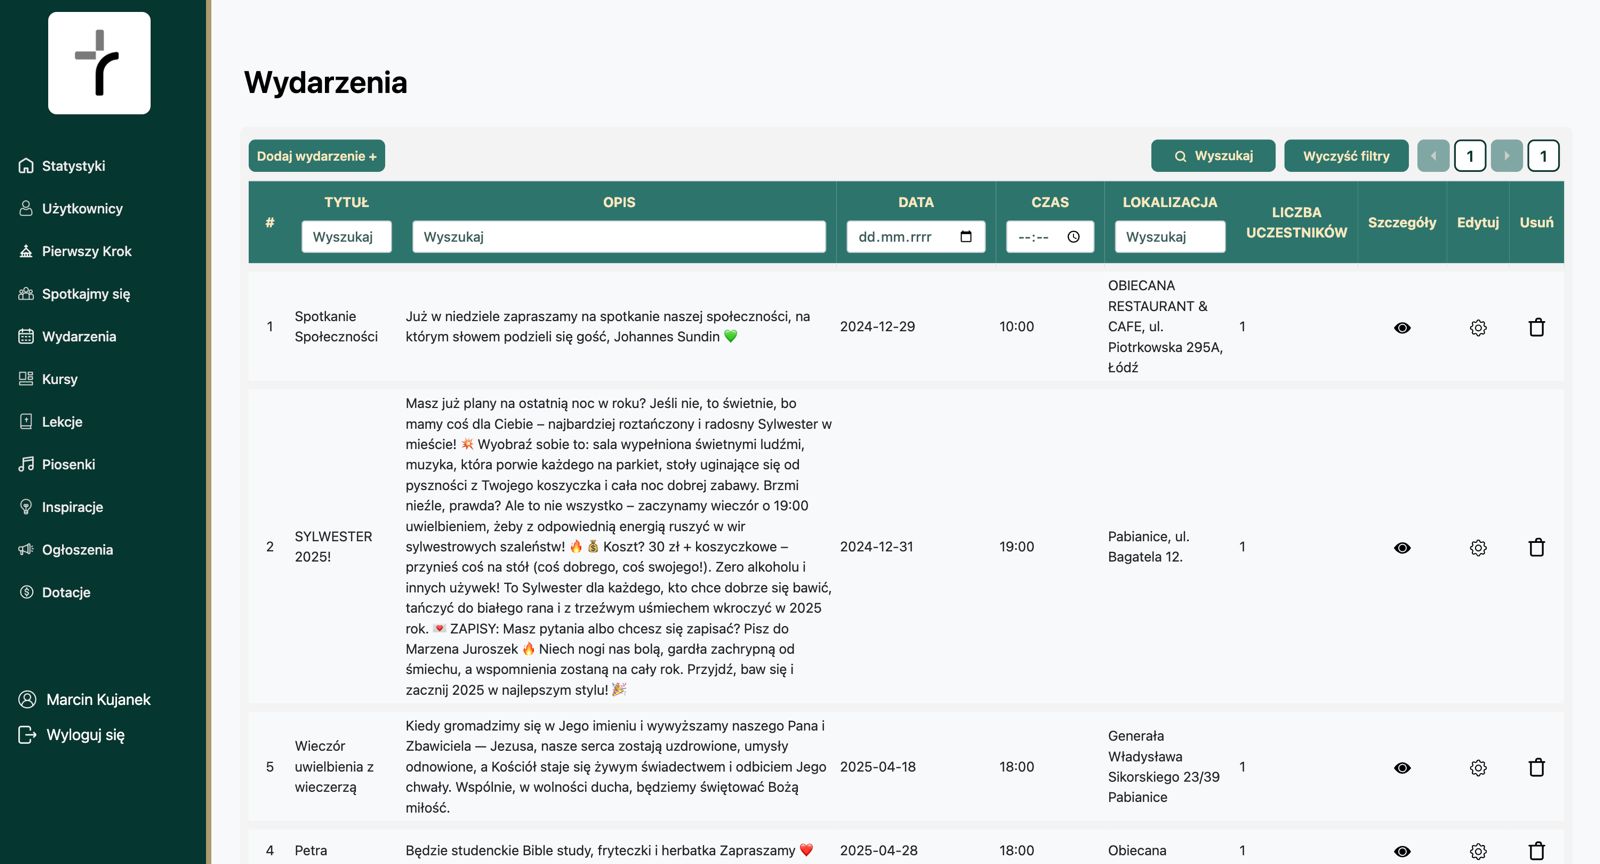
Task: Click the Wyszukaj search button
Action: pos(1213,156)
